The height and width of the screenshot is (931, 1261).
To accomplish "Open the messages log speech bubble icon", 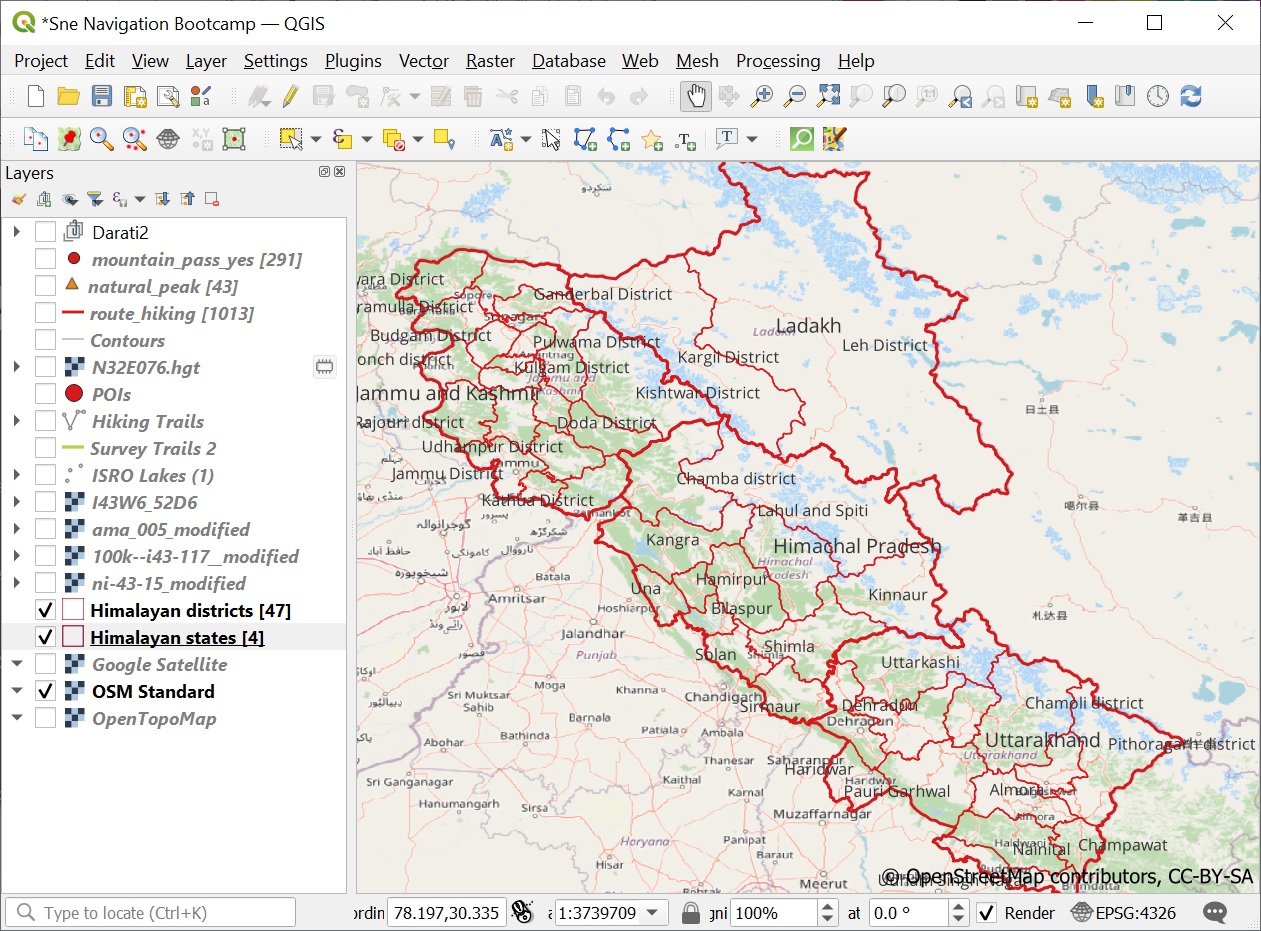I will 1215,912.
